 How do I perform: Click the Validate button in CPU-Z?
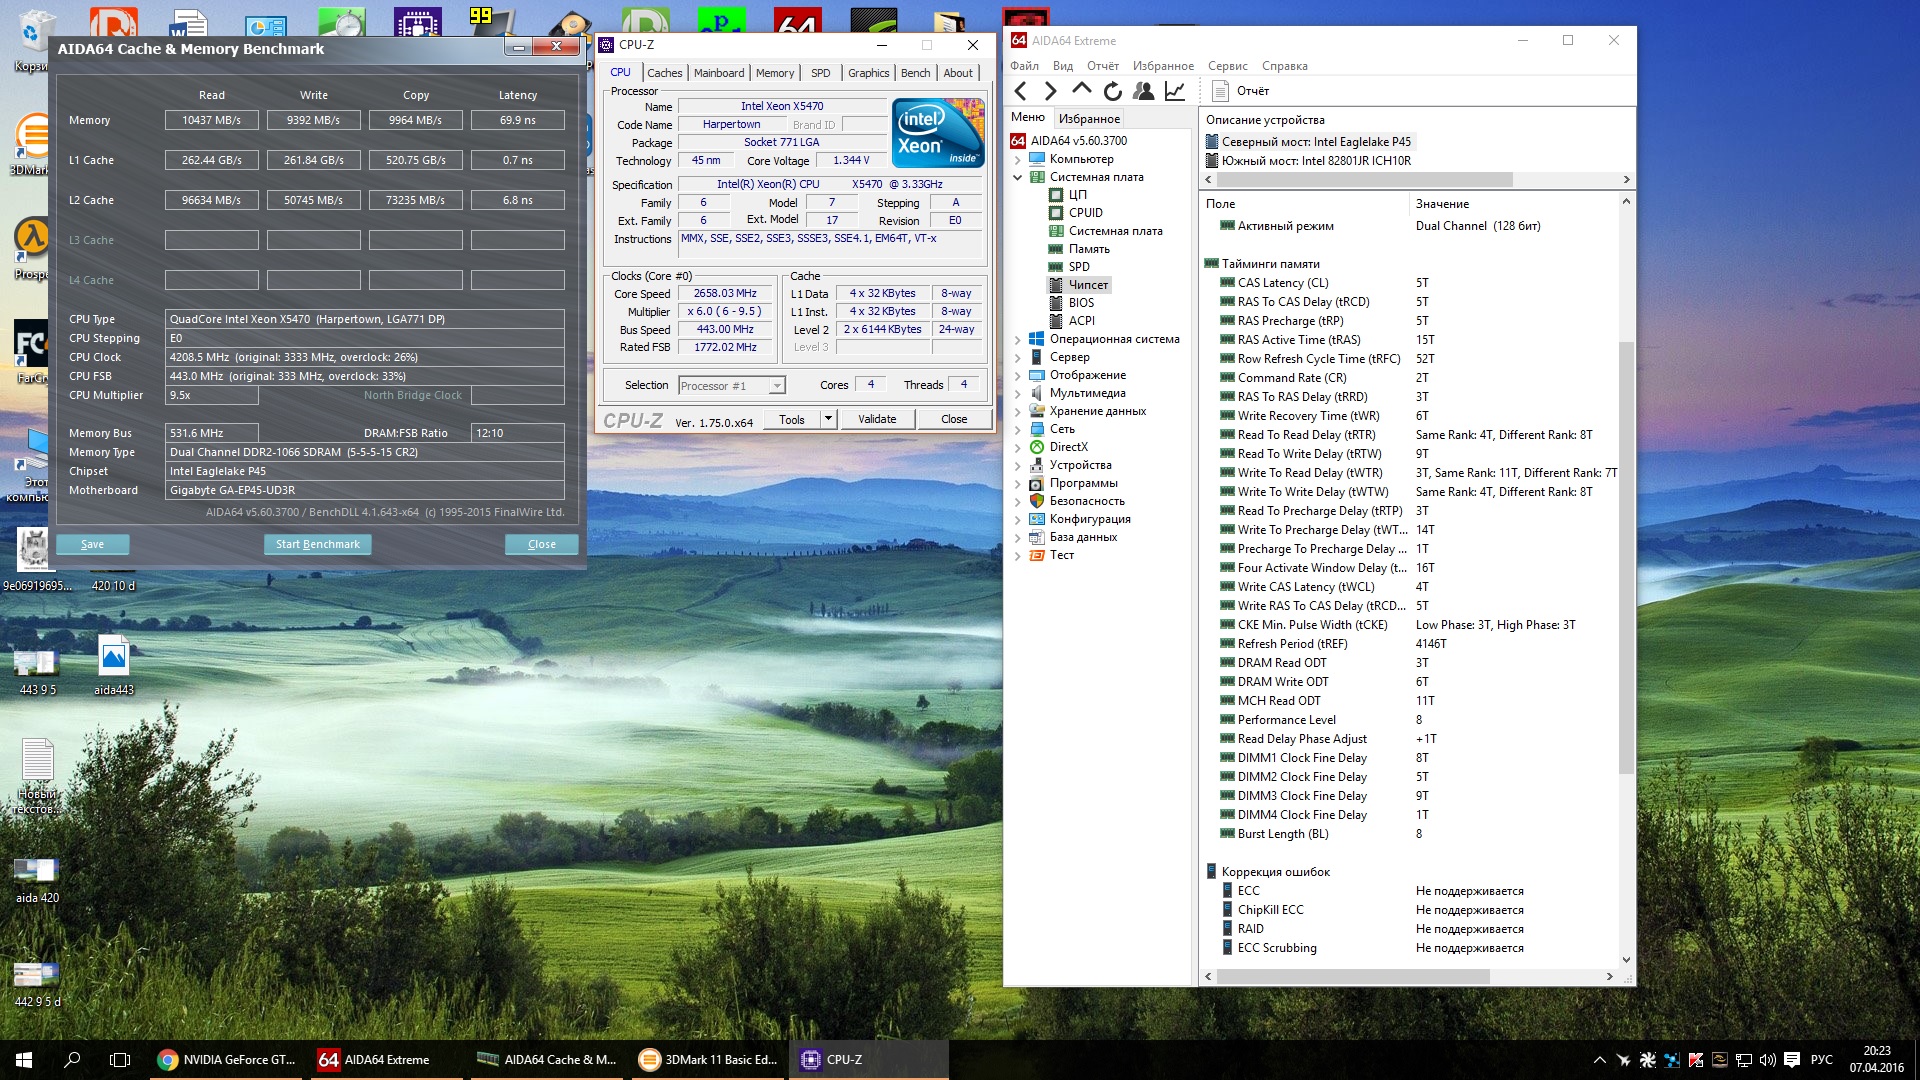pos(876,419)
